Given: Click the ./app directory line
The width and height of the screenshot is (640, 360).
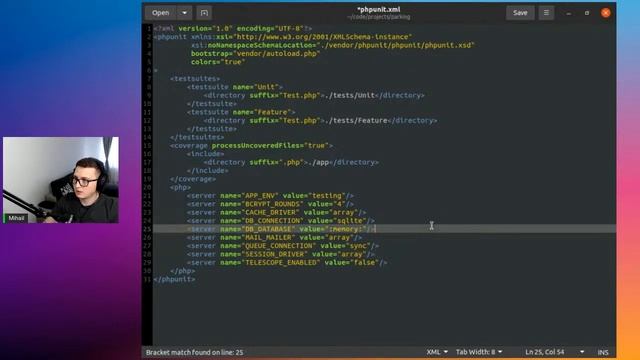Looking at the screenshot, I should coord(291,162).
